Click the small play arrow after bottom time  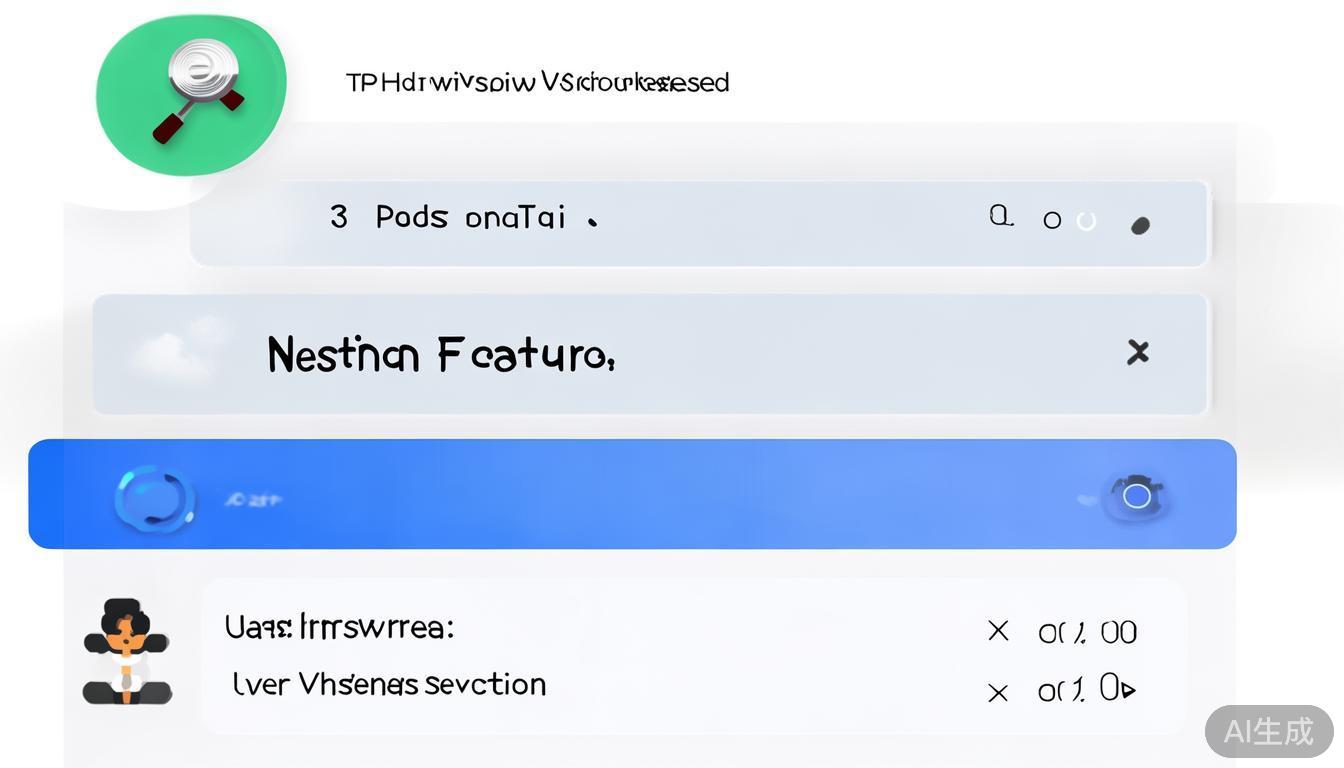coord(1129,690)
